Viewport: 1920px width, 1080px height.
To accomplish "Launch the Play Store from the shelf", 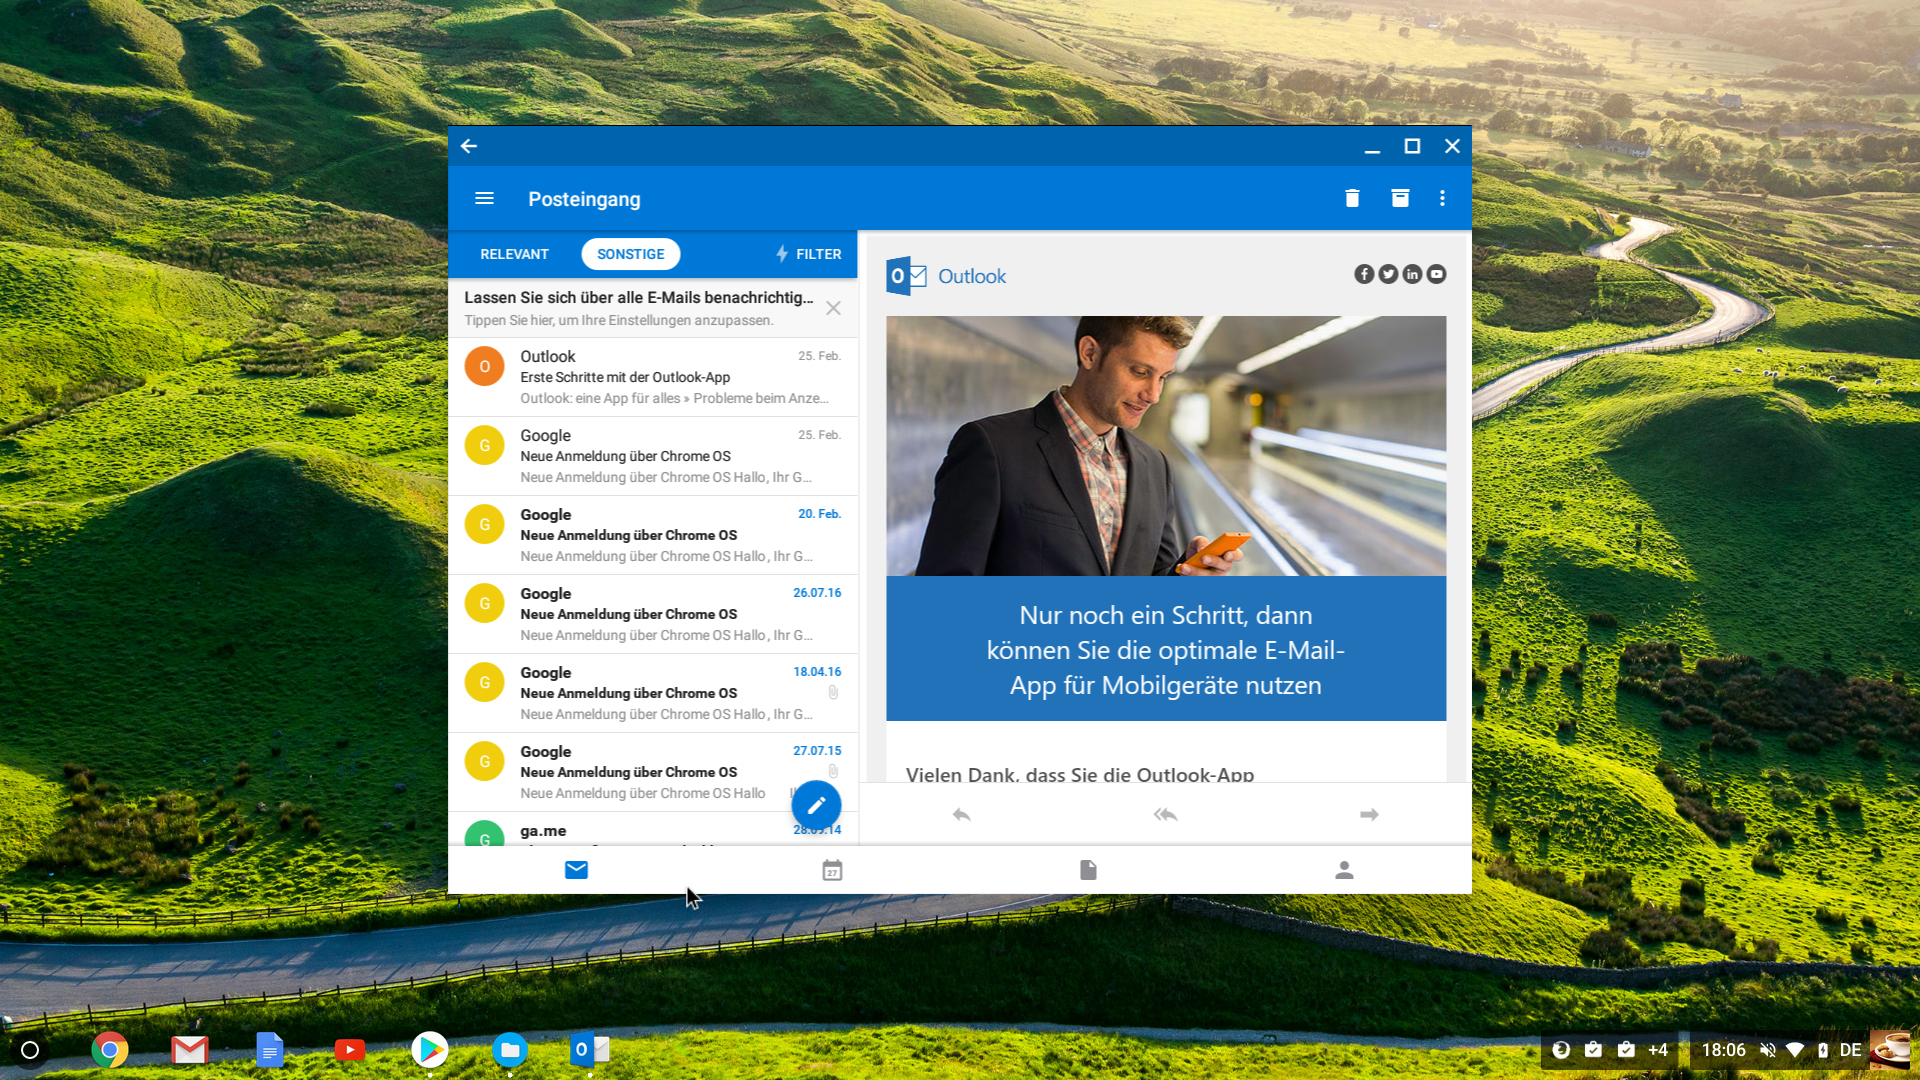I will 430,1050.
